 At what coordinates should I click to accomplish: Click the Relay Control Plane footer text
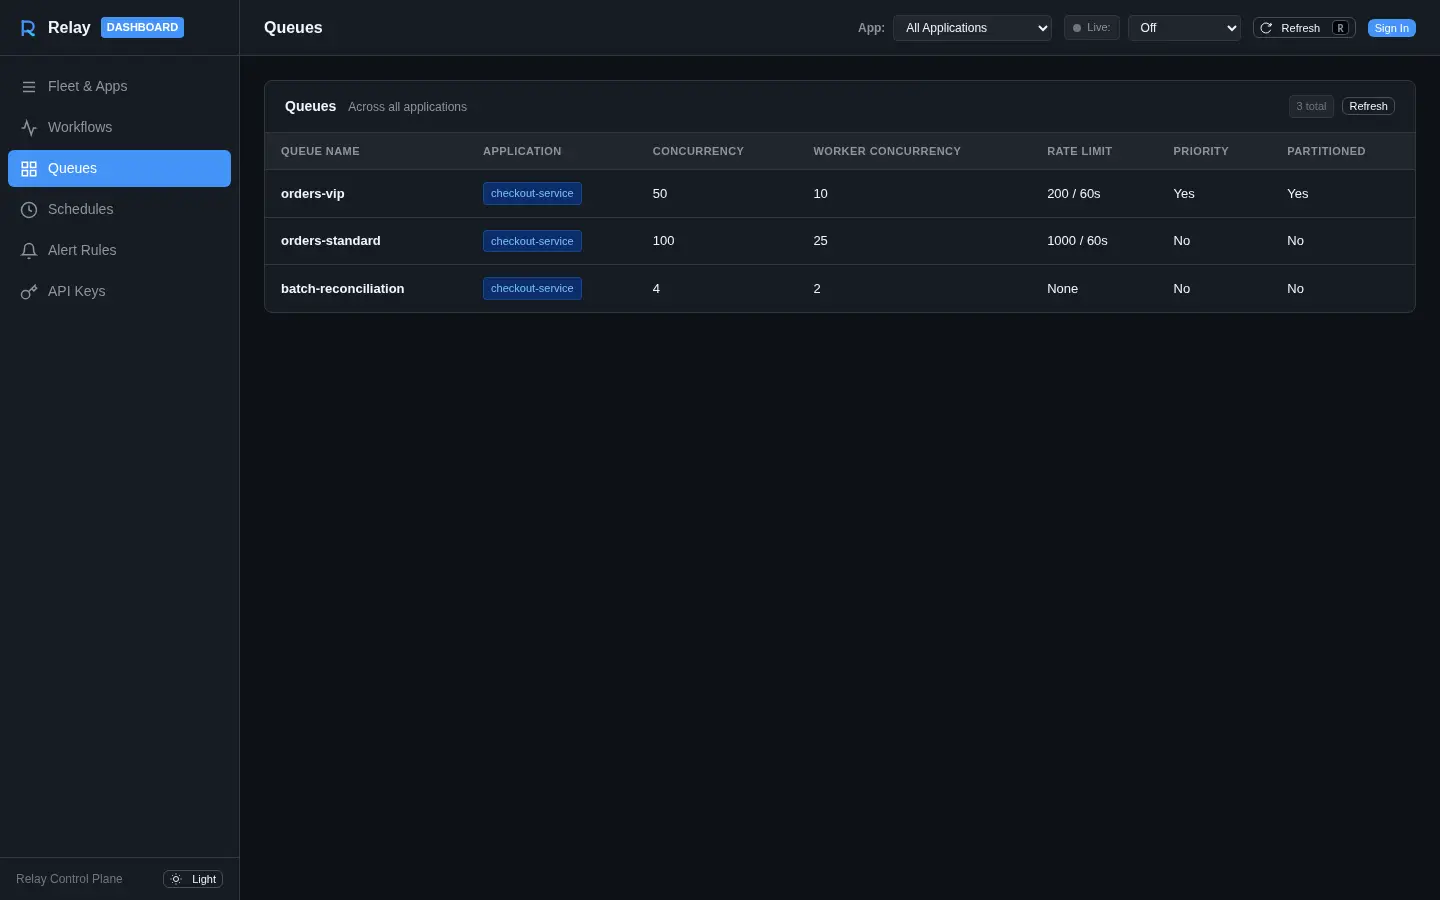coord(69,879)
